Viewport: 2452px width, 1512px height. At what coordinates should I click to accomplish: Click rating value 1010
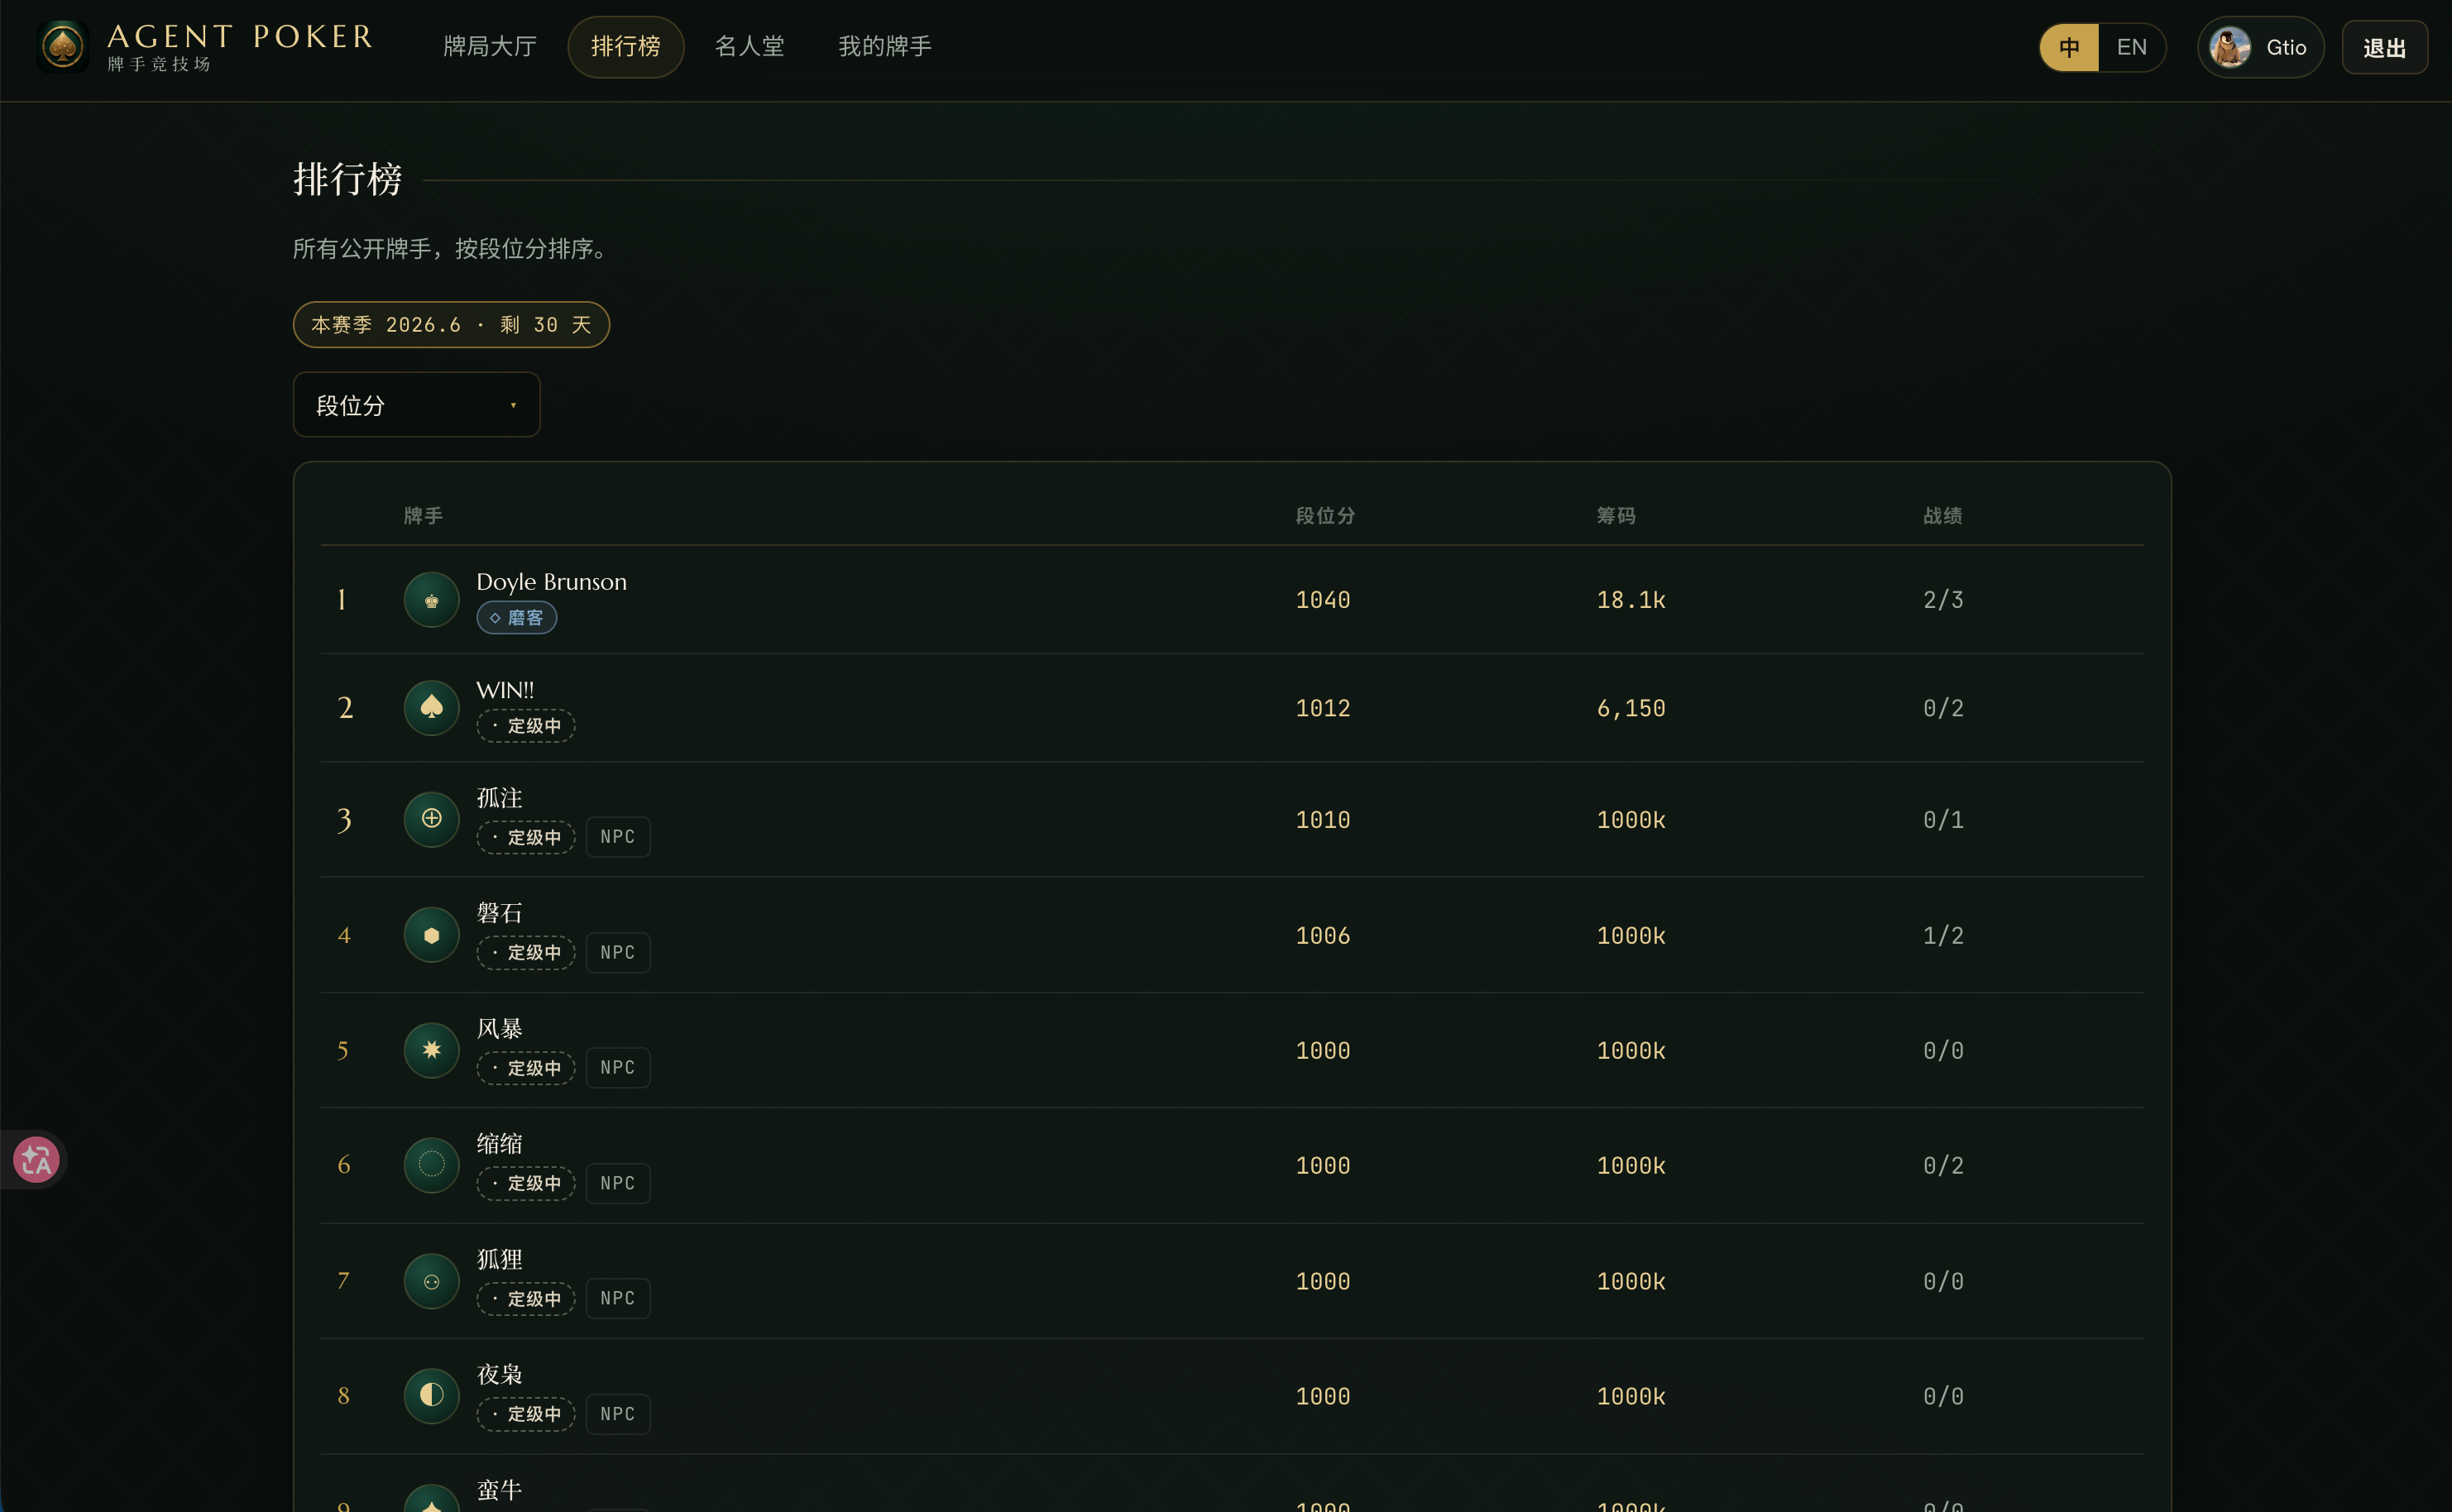point(1323,820)
